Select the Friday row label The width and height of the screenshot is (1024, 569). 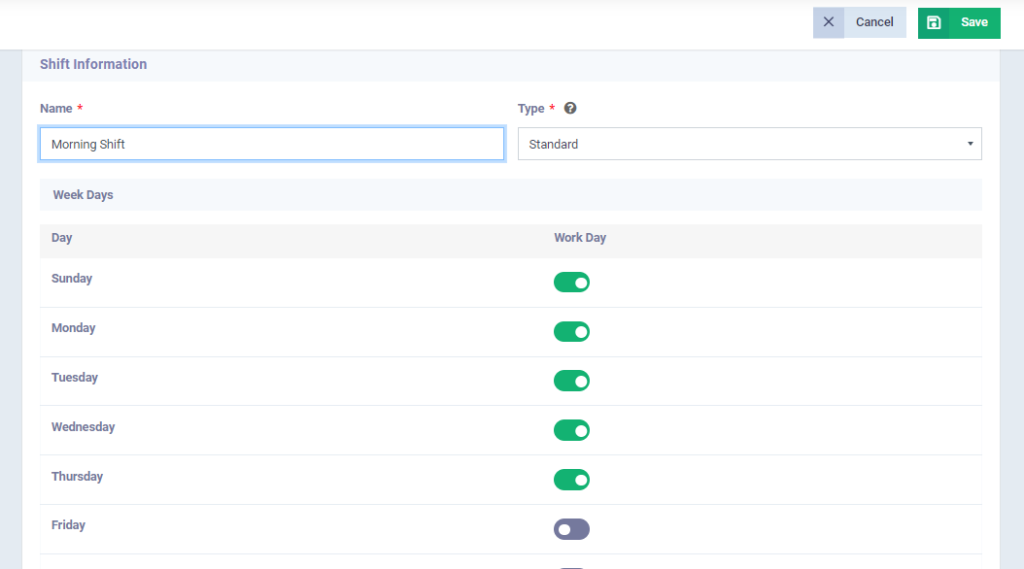click(68, 525)
